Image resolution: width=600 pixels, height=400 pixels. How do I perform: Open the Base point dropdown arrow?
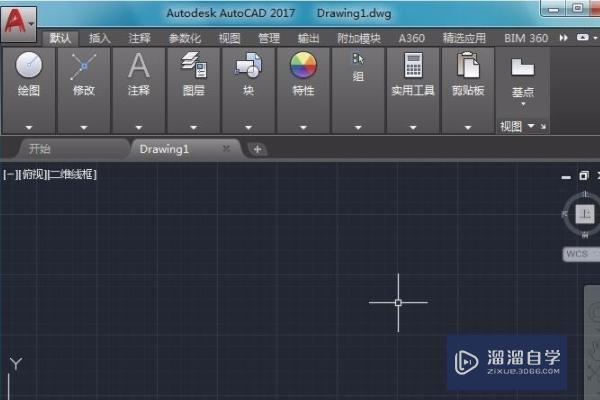click(x=523, y=104)
